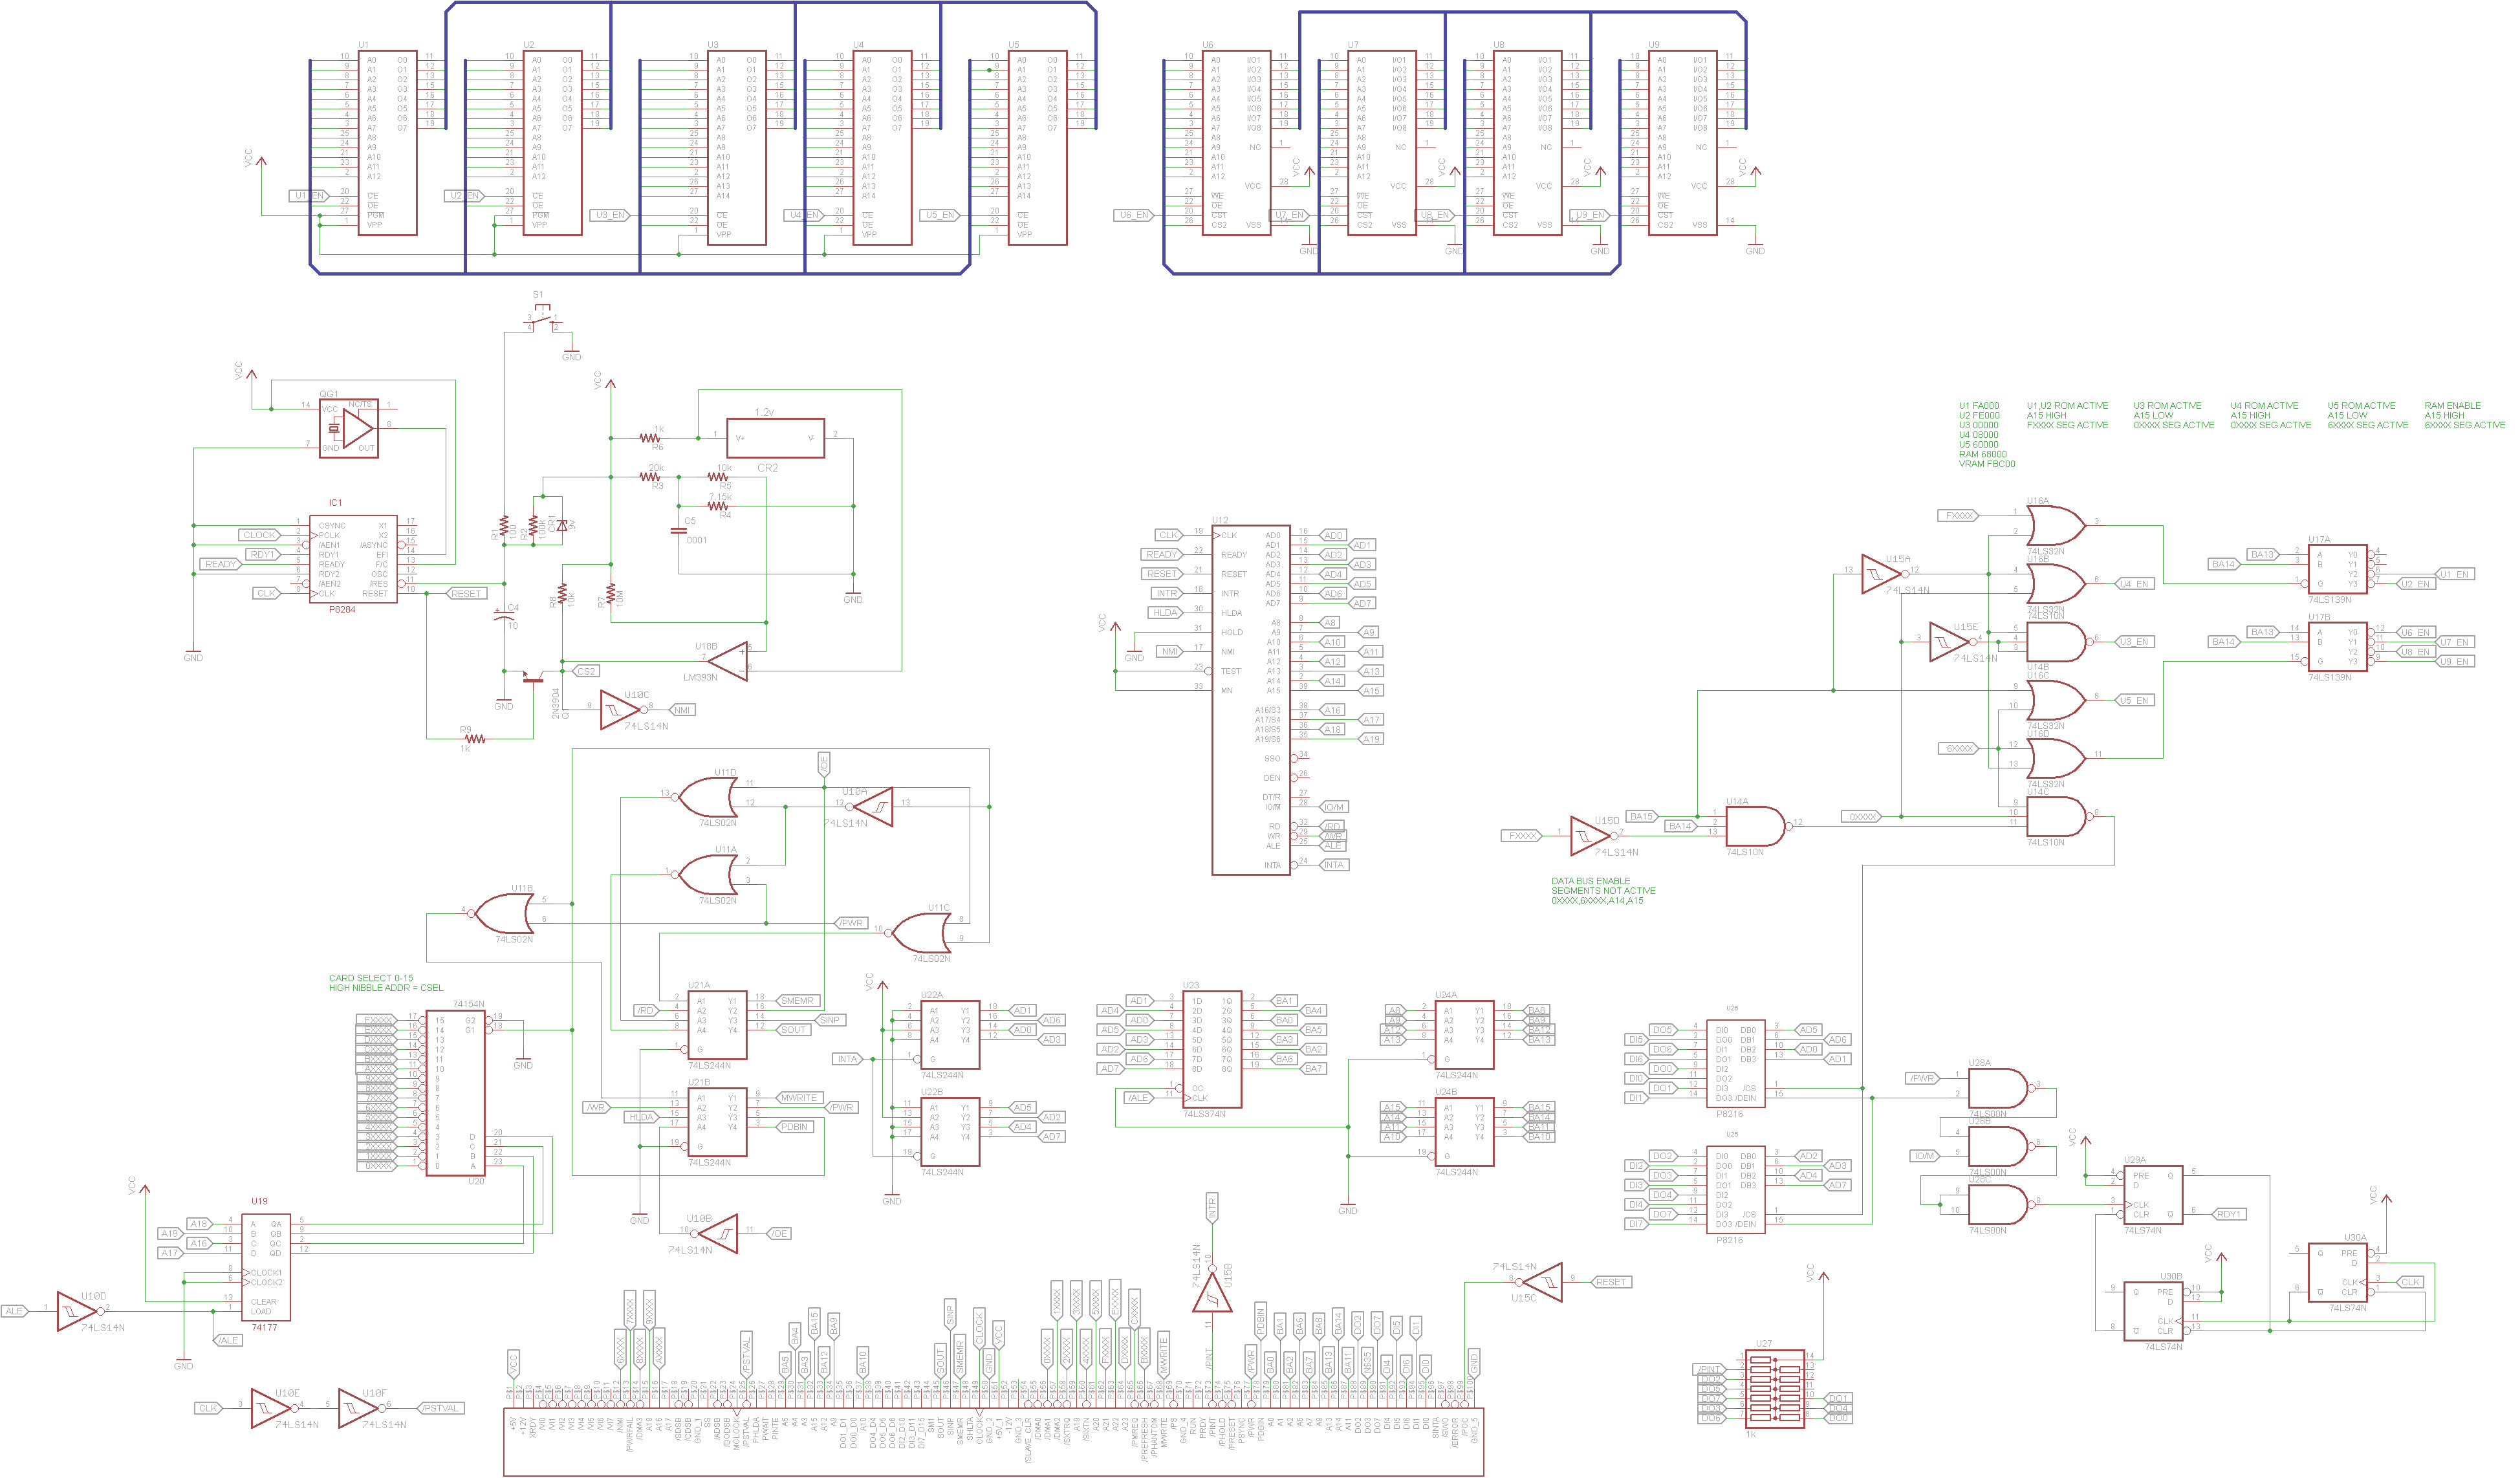This screenshot has width=2520, height=1478.
Task: Click the 'DATA BUS ENABLE' note text
Action: (x=1591, y=881)
